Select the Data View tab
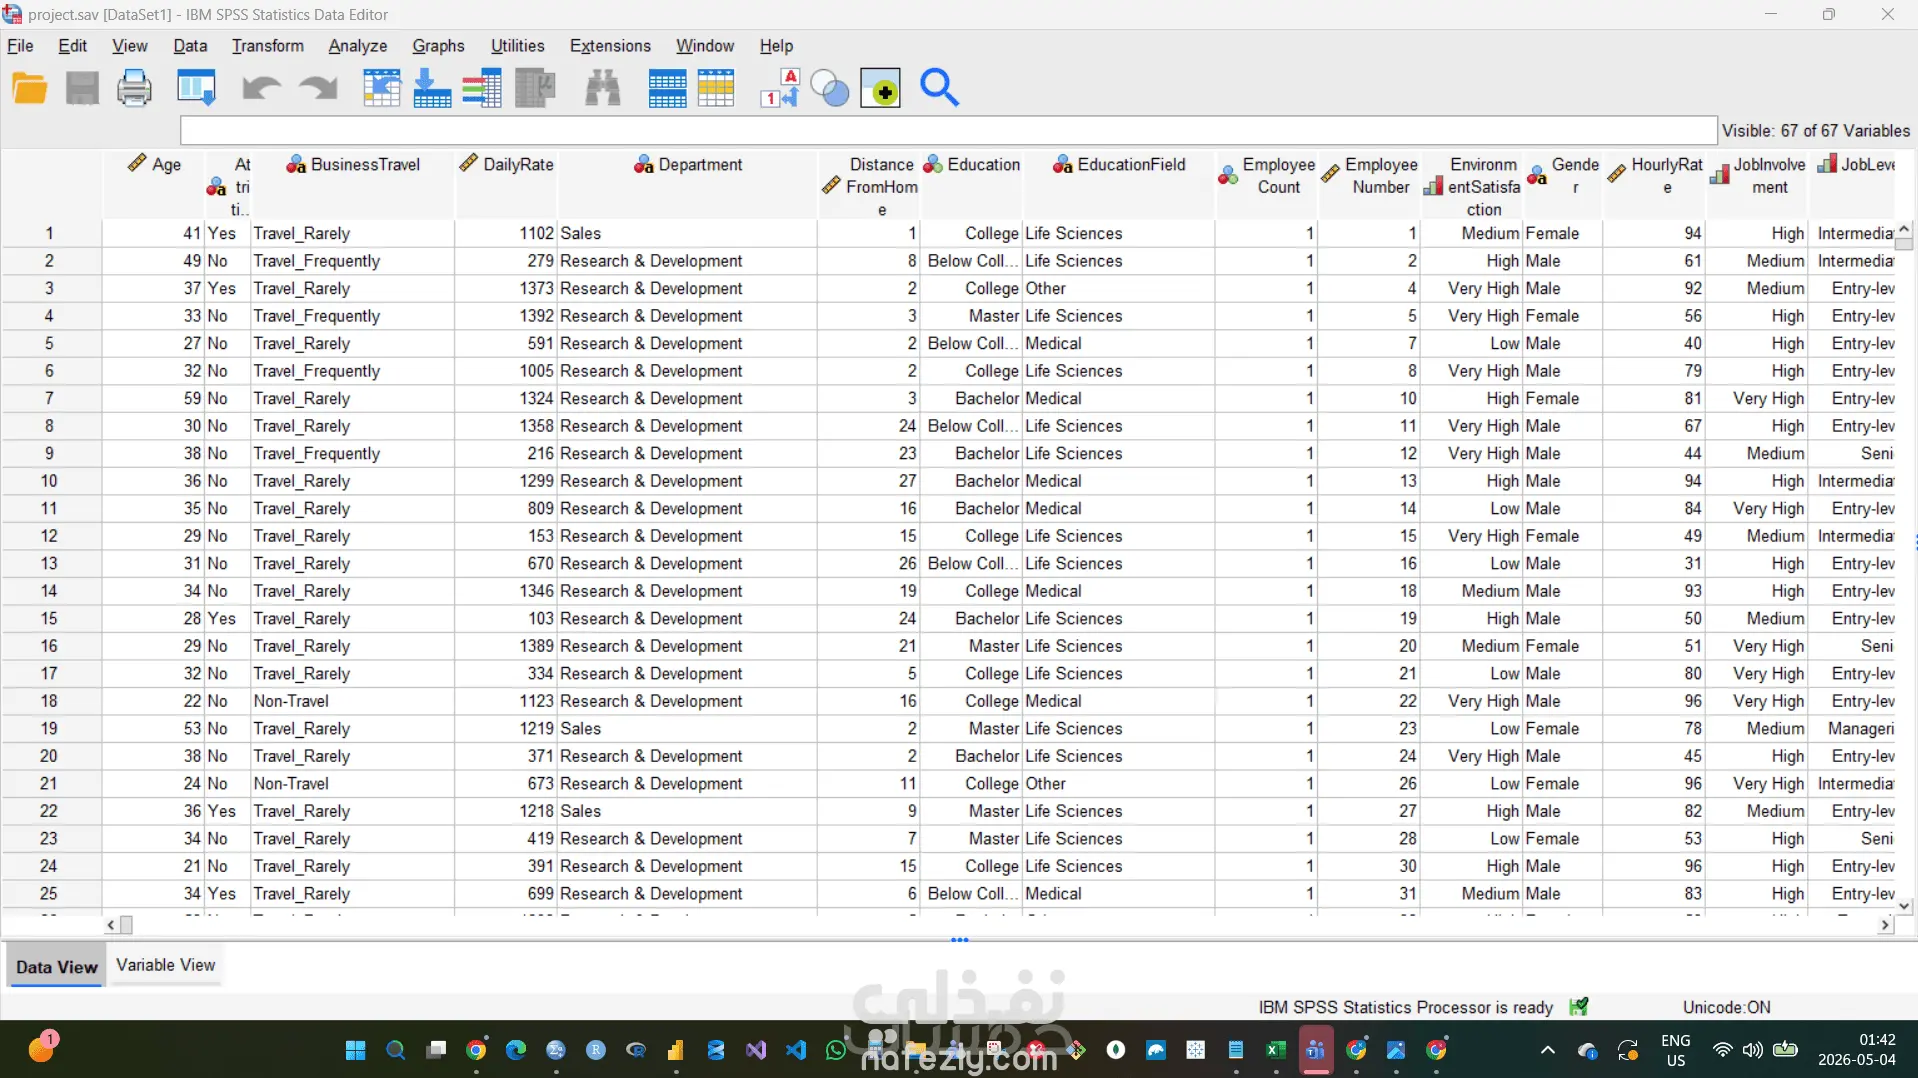 [57, 967]
